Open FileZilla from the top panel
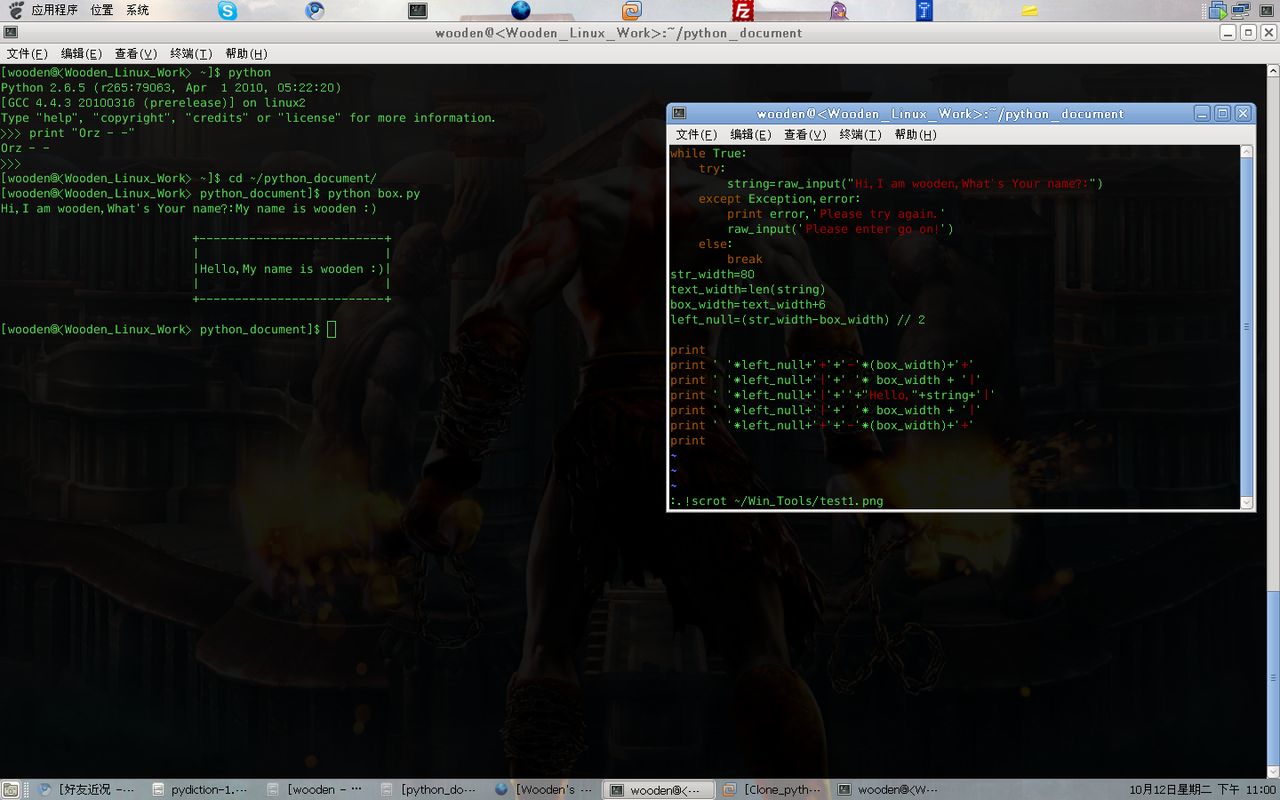 click(741, 10)
